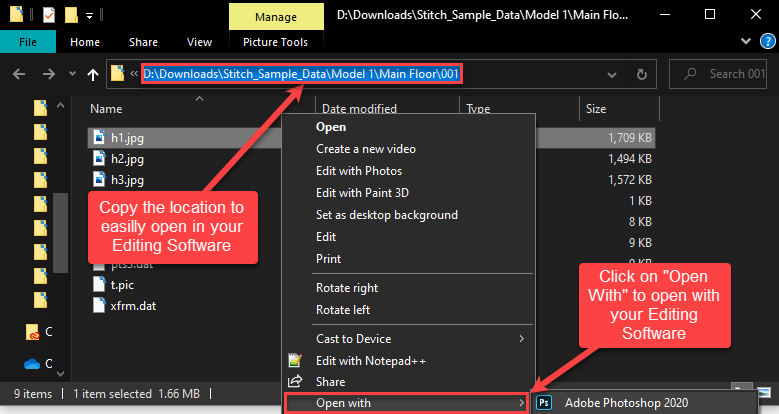Viewport: 779px width, 414px height.
Task: Switch to the View ribbon tab
Action: 199,42
